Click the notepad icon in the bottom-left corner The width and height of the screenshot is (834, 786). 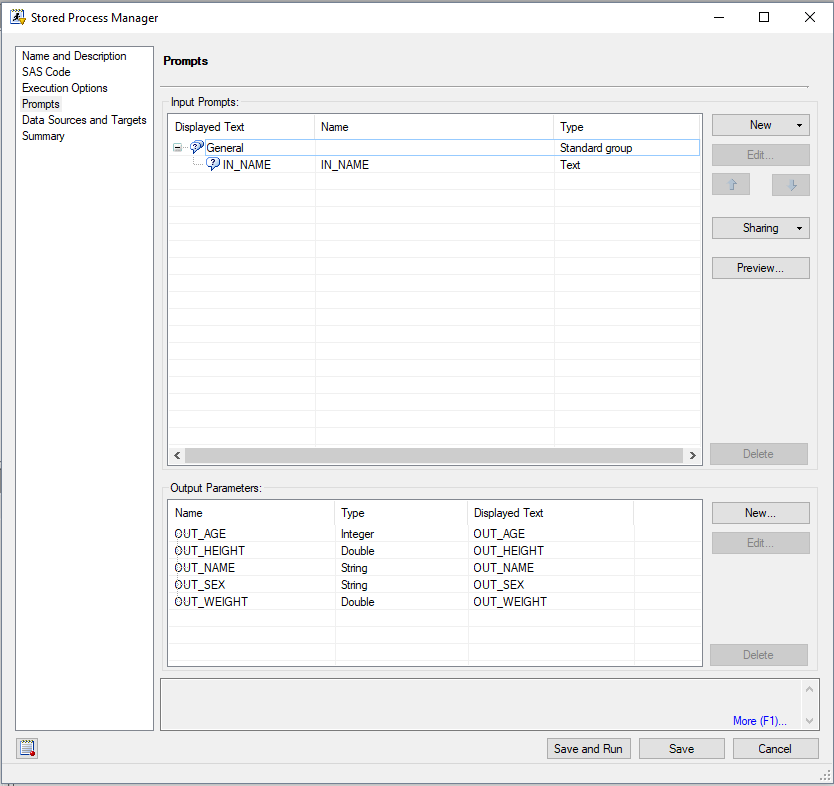(x=27, y=747)
